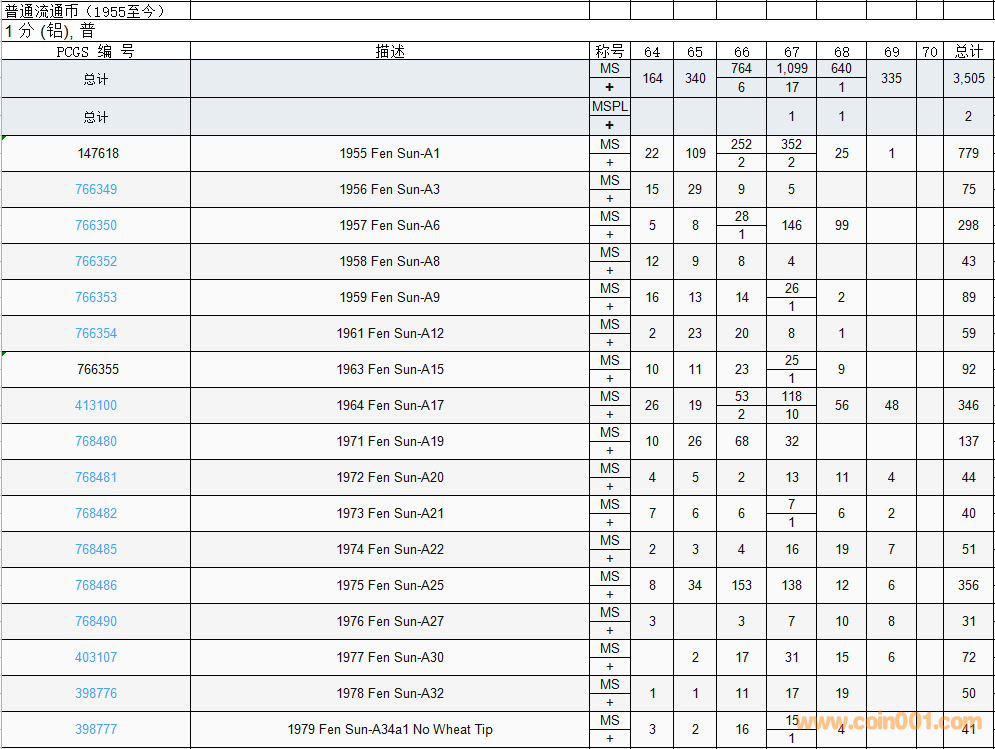Viewport: 995px width, 749px height.
Task: Click the 描述 column header
Action: 390,52
